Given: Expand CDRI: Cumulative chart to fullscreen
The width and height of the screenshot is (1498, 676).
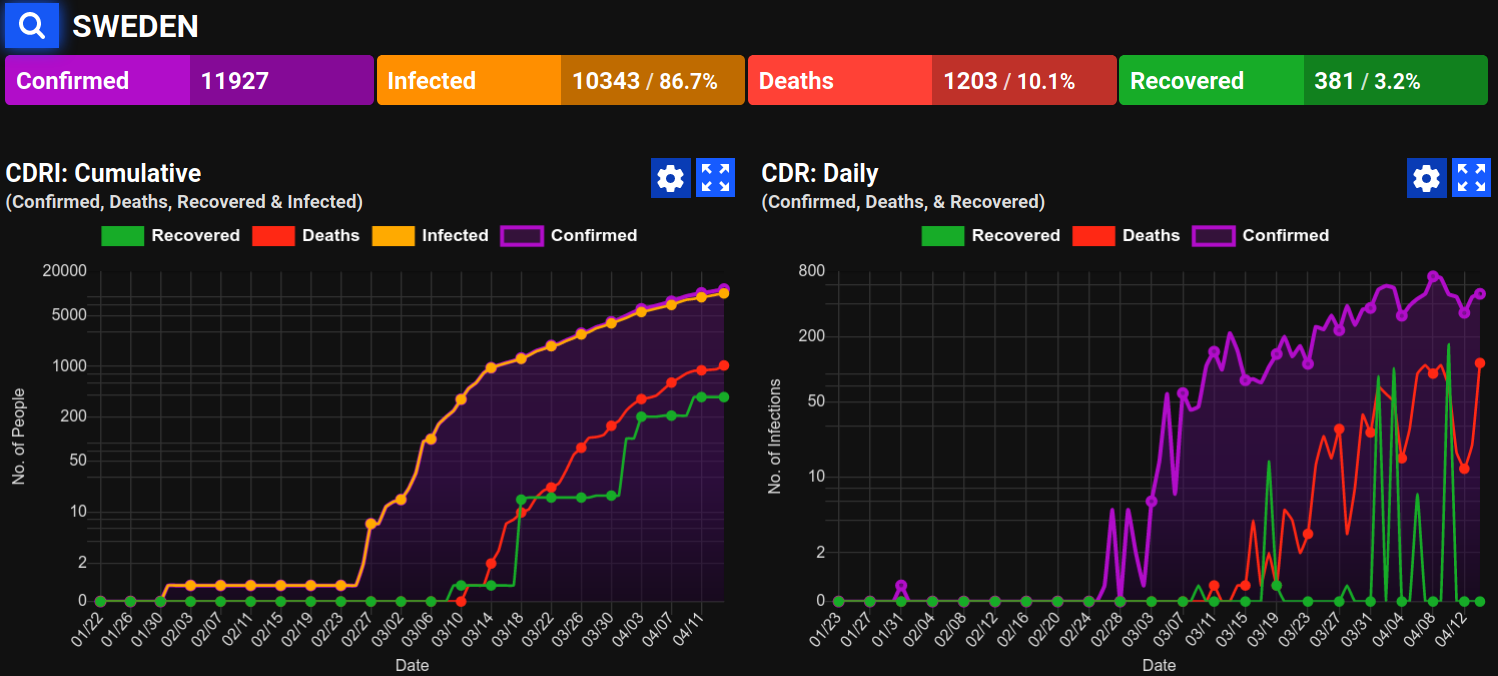Looking at the screenshot, I should point(715,178).
